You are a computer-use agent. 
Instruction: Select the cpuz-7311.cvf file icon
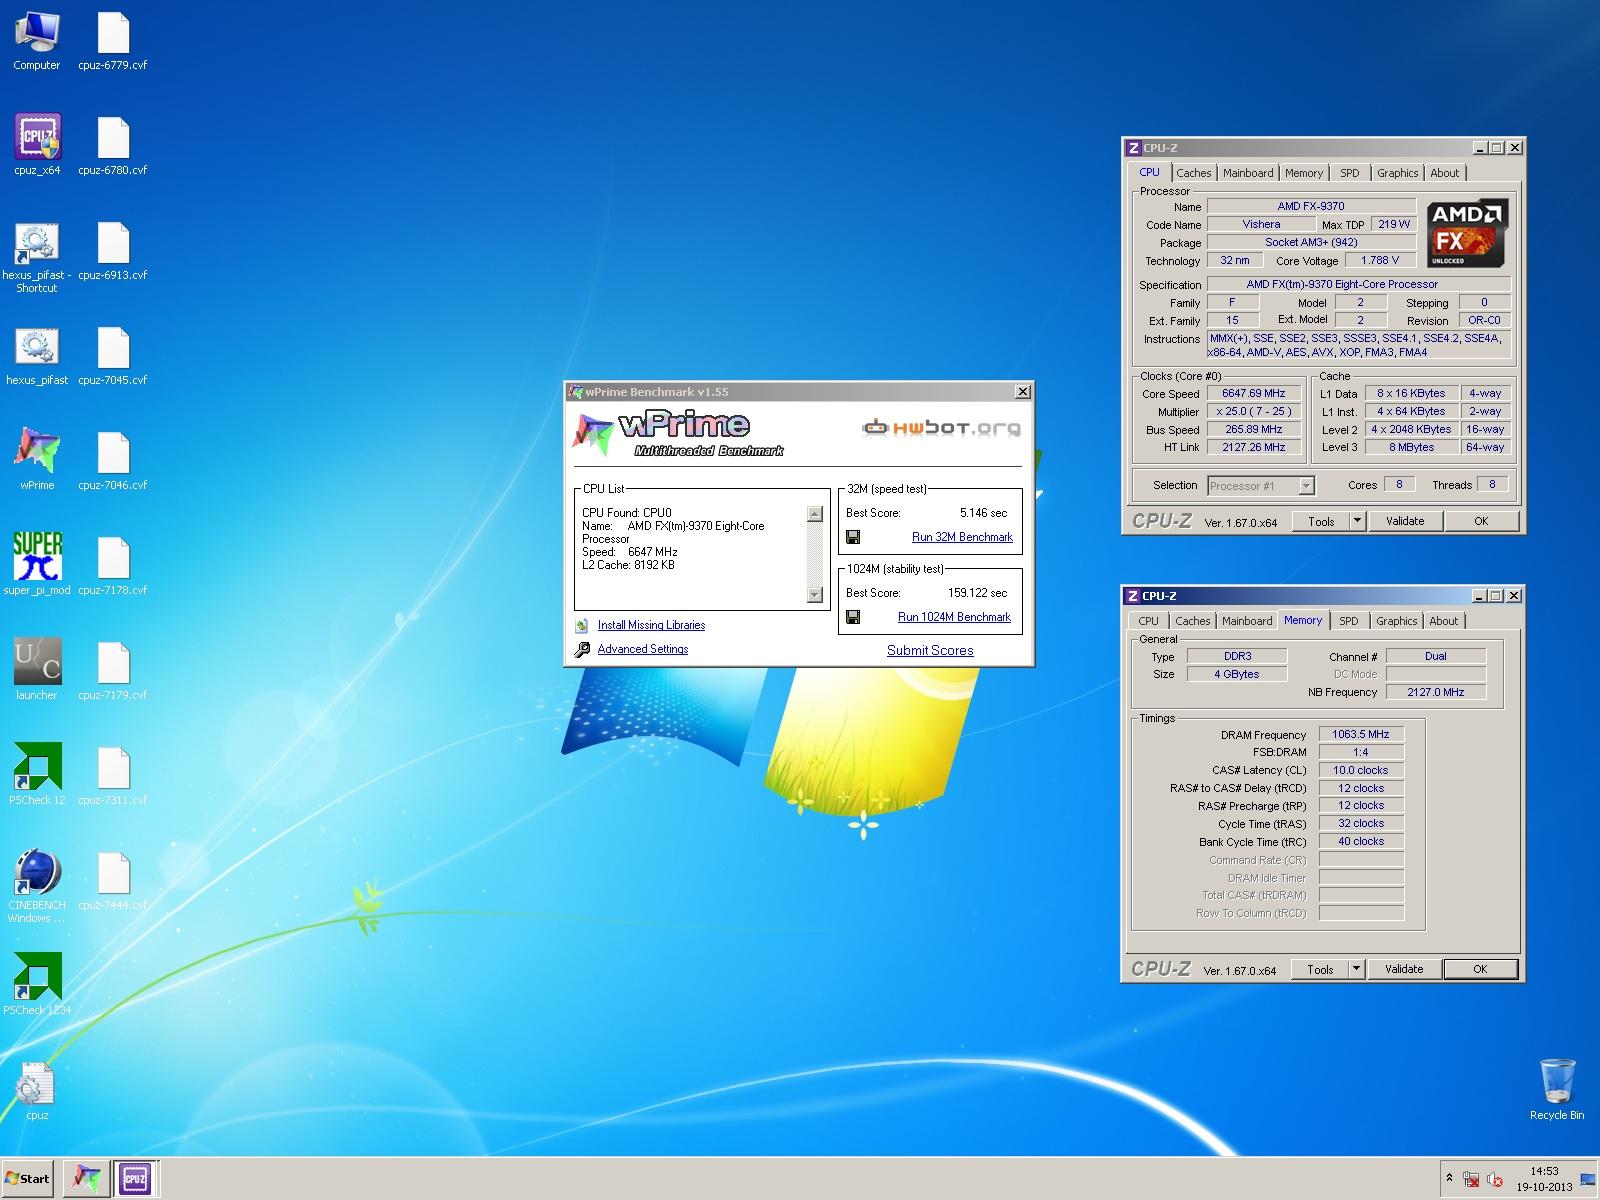pyautogui.click(x=113, y=776)
